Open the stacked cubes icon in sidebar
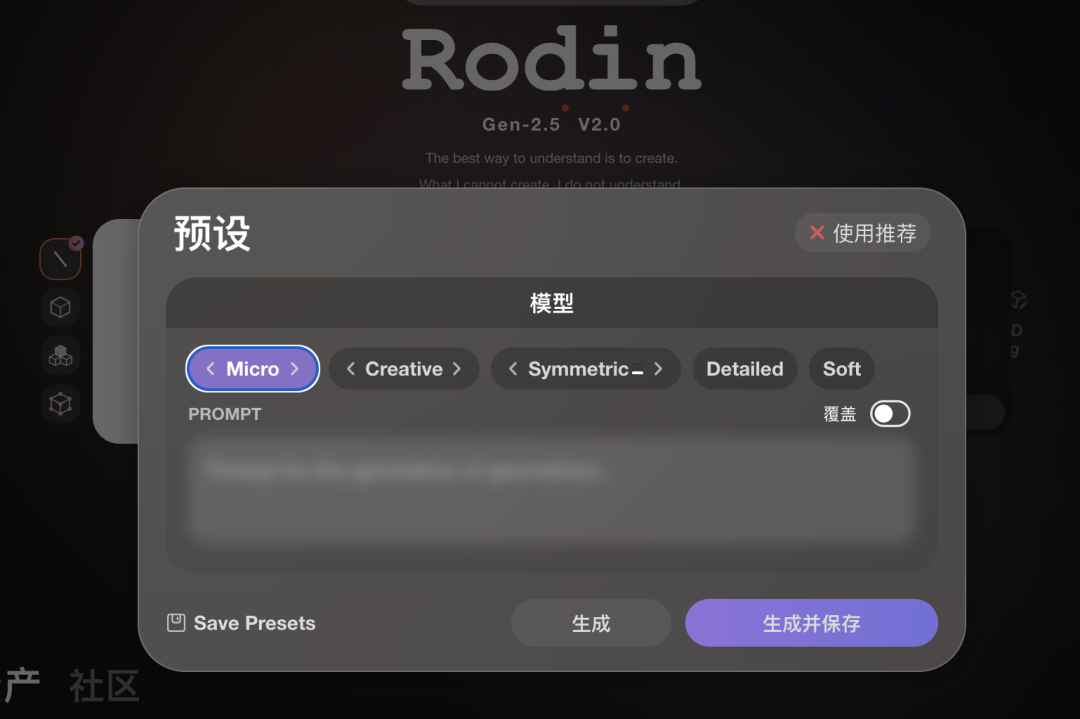 [60, 355]
